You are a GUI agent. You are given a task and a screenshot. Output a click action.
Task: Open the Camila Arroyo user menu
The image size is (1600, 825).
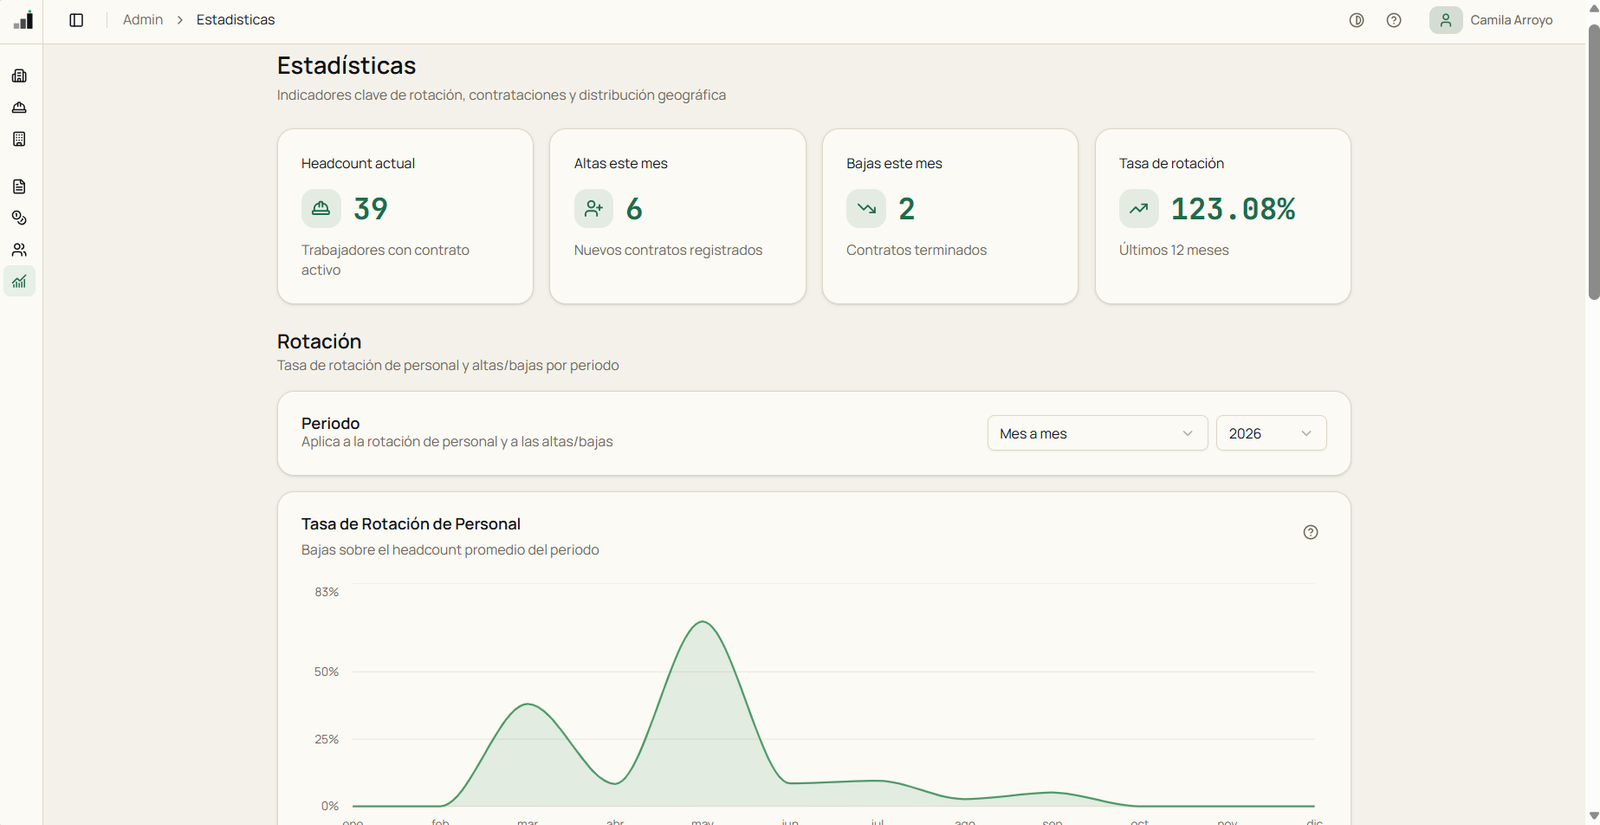point(1492,20)
